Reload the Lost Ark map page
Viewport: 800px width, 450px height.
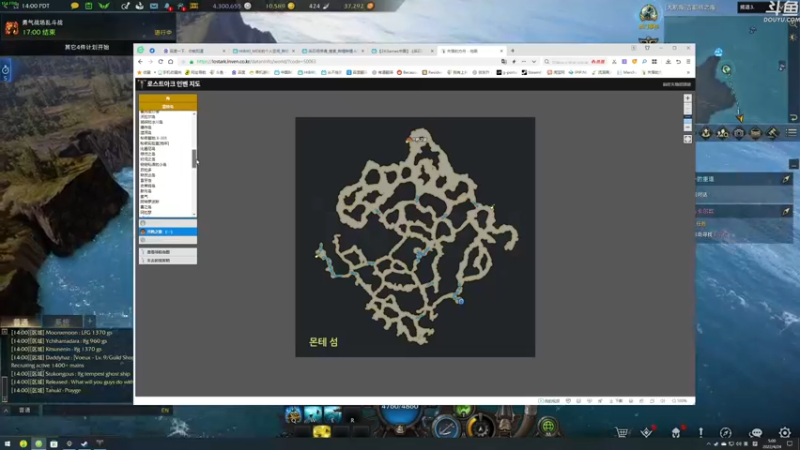pos(160,62)
